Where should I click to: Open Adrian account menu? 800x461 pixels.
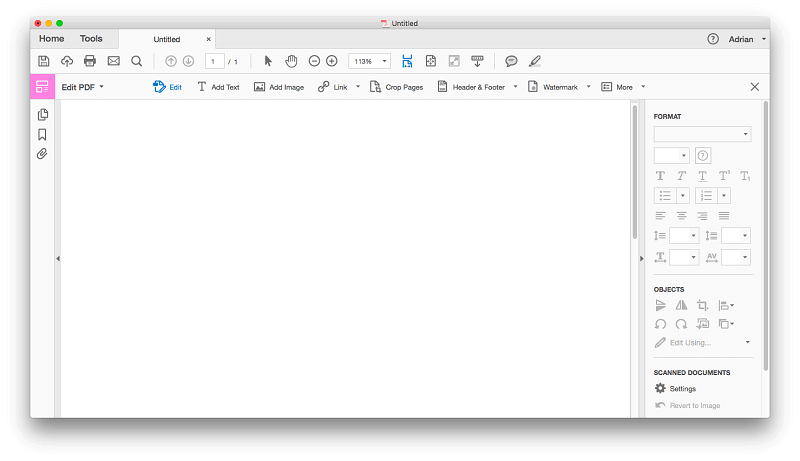point(747,39)
